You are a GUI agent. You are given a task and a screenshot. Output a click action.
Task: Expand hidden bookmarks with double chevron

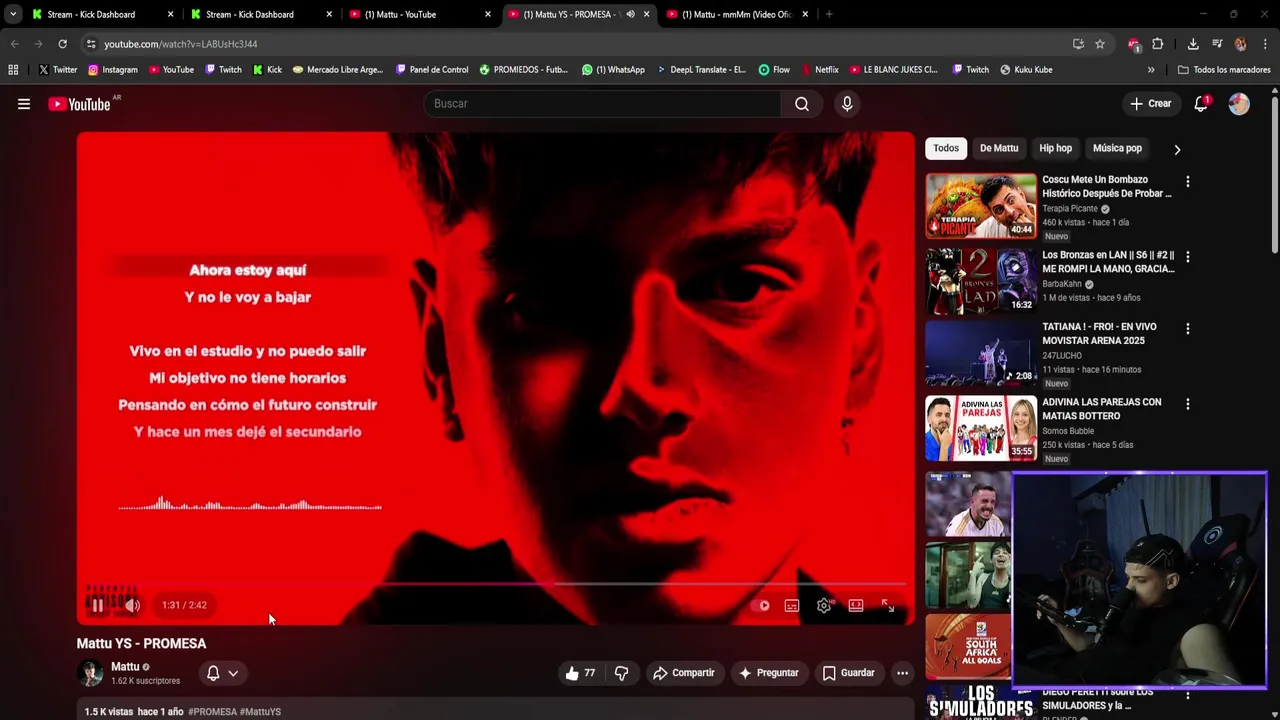coord(1151,70)
